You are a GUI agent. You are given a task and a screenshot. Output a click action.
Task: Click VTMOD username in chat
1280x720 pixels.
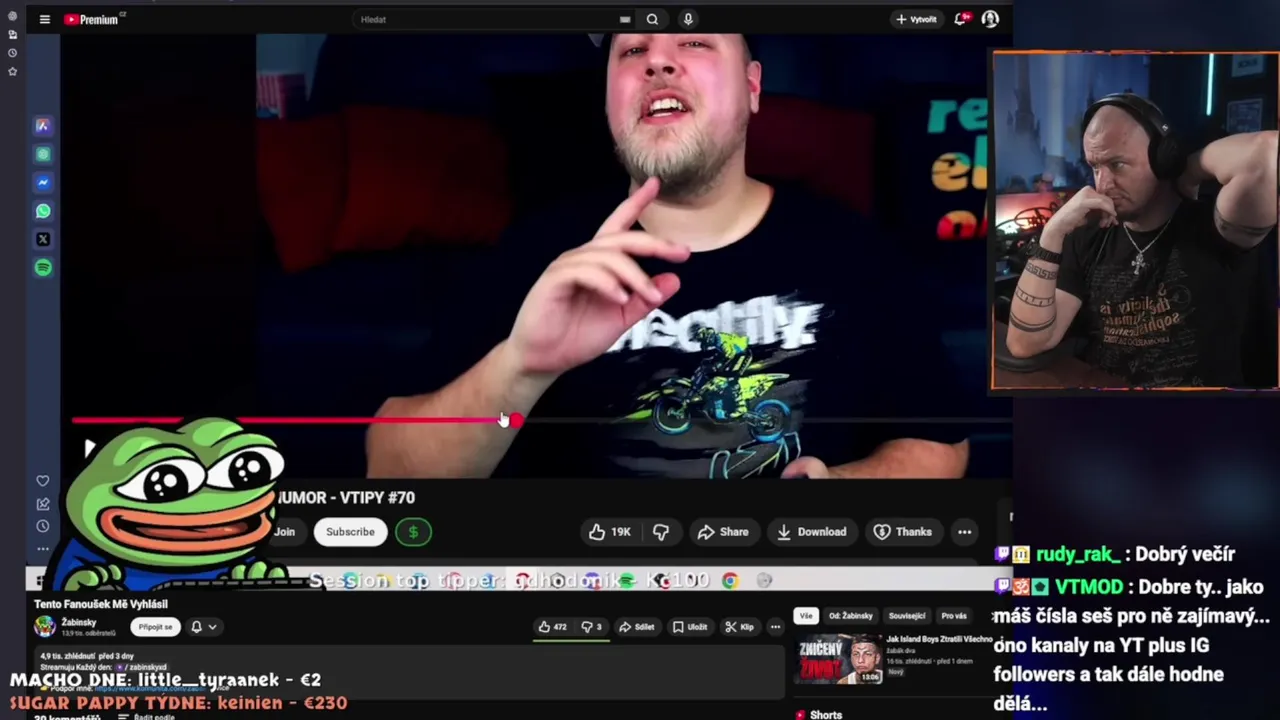point(1089,587)
